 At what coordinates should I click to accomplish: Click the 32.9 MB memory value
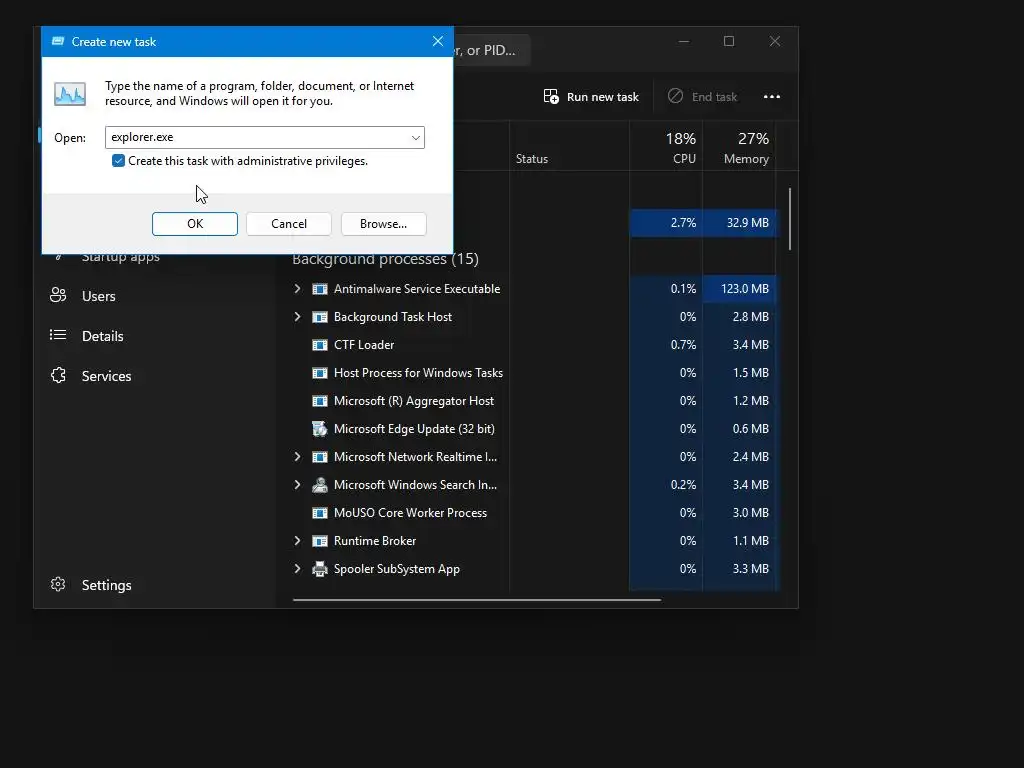coord(747,223)
